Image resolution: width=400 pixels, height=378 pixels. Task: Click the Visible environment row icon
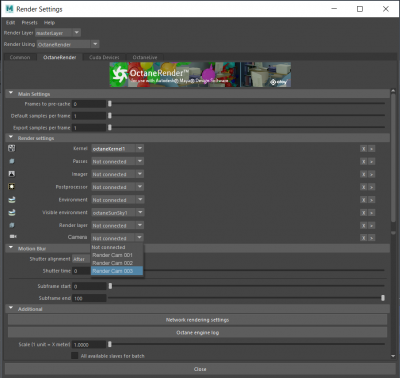pyautogui.click(x=12, y=212)
